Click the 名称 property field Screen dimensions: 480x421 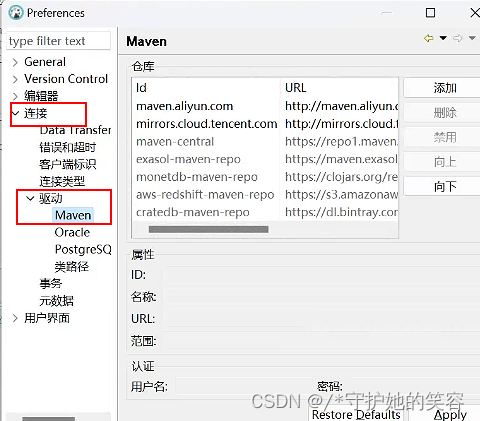point(321,297)
